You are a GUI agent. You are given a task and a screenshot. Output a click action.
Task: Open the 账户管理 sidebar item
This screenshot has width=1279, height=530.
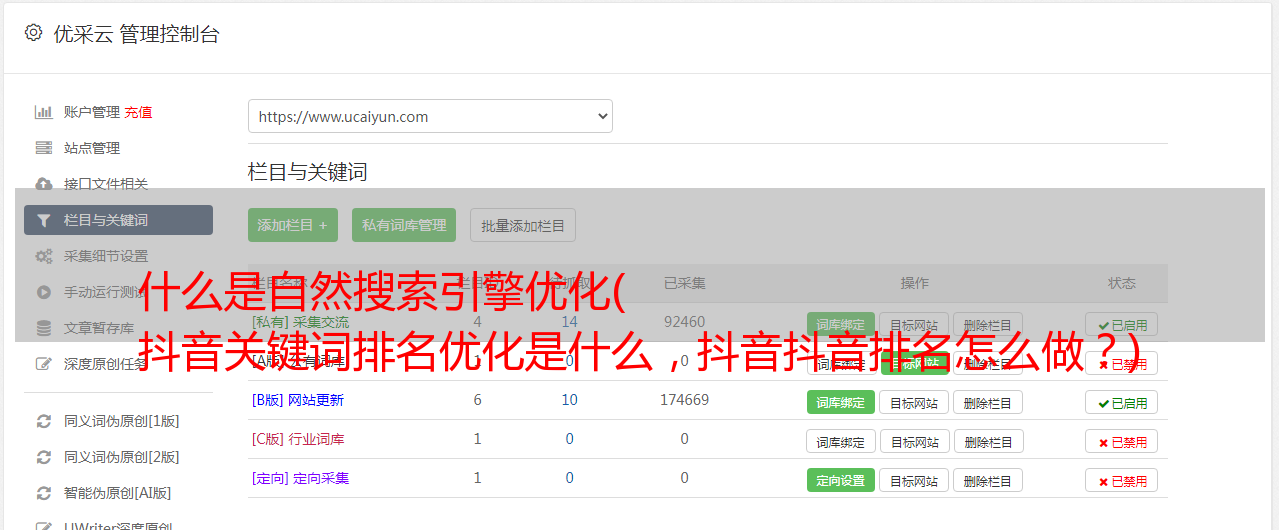(x=92, y=112)
